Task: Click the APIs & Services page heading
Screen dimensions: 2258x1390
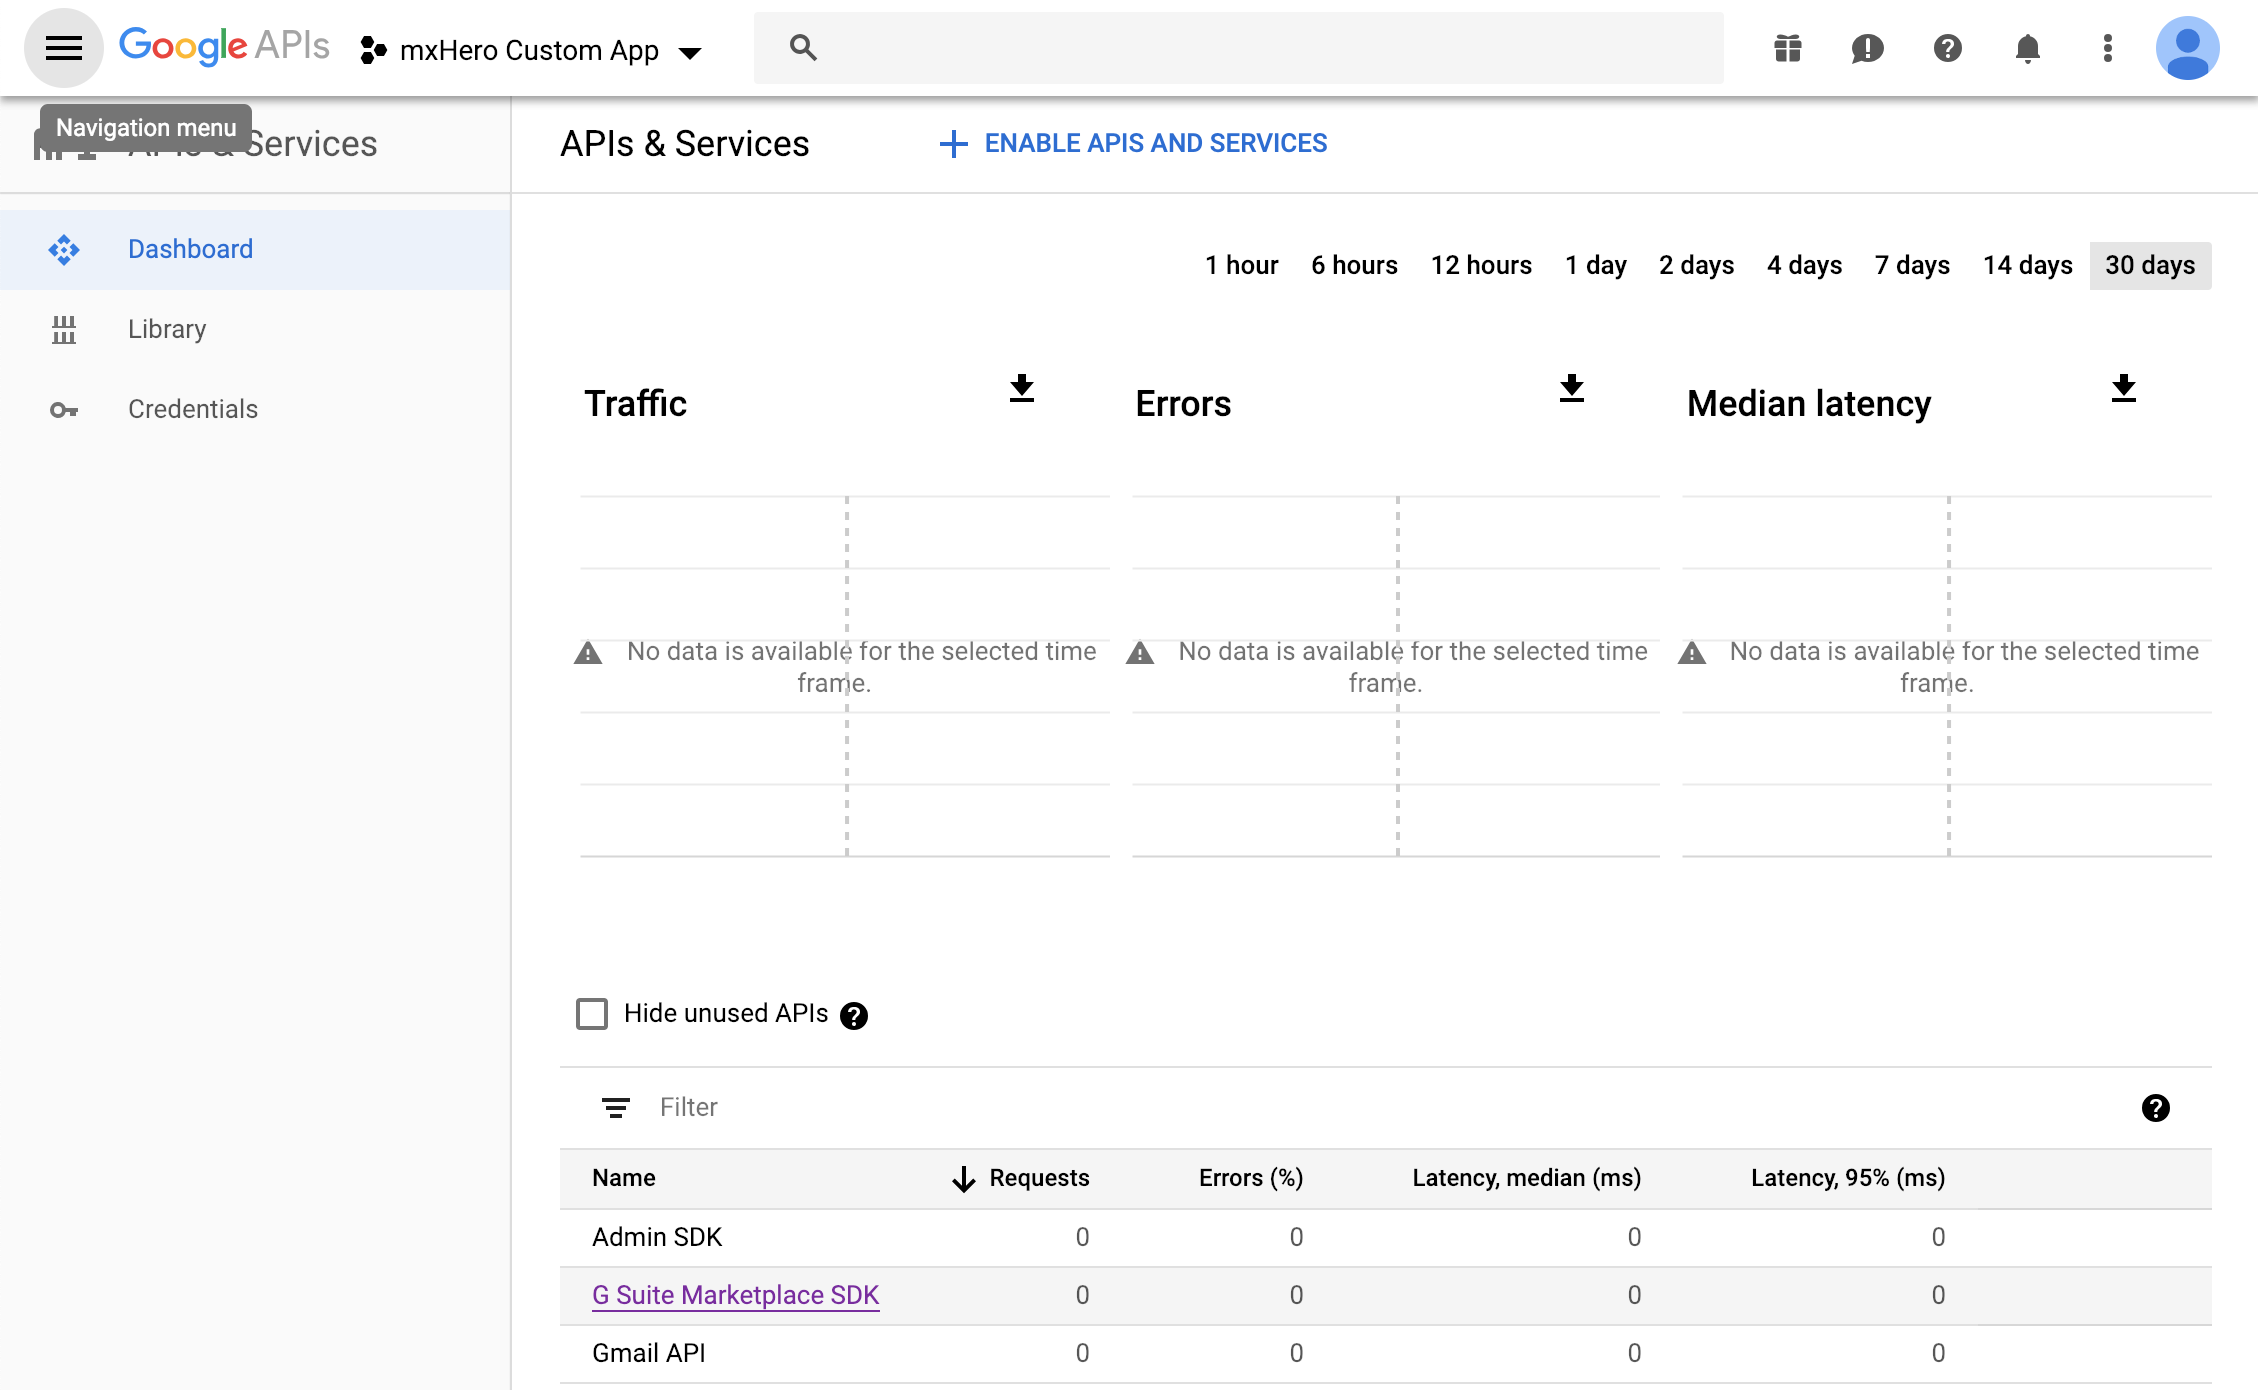Action: tap(684, 144)
